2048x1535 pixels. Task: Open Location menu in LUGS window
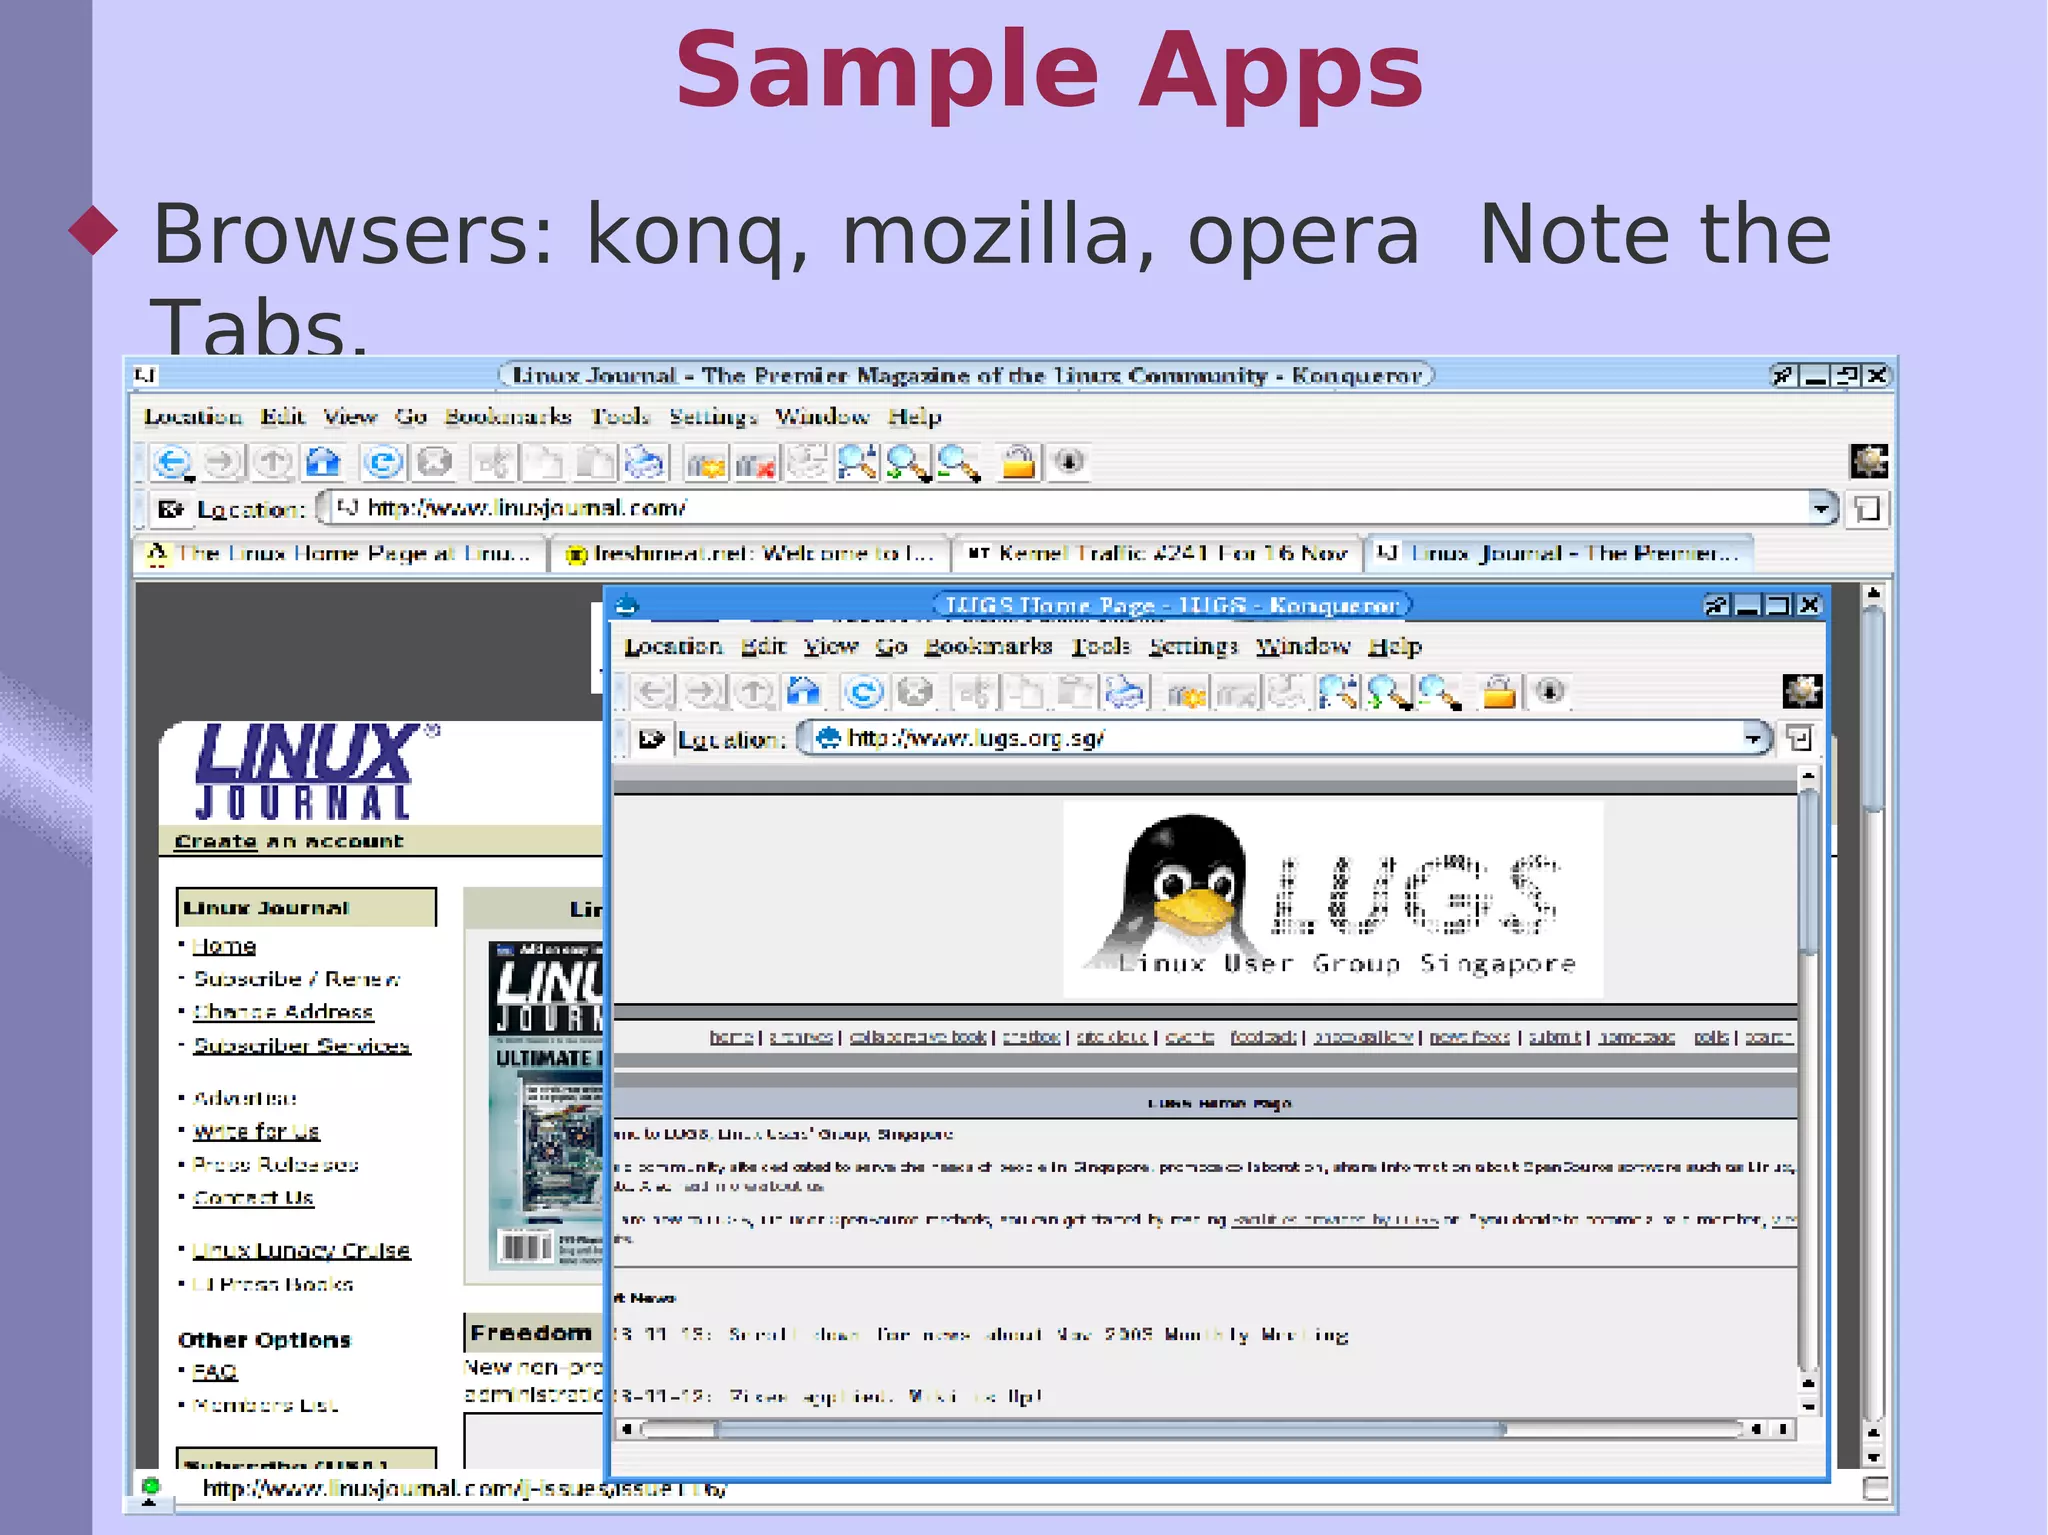[673, 646]
